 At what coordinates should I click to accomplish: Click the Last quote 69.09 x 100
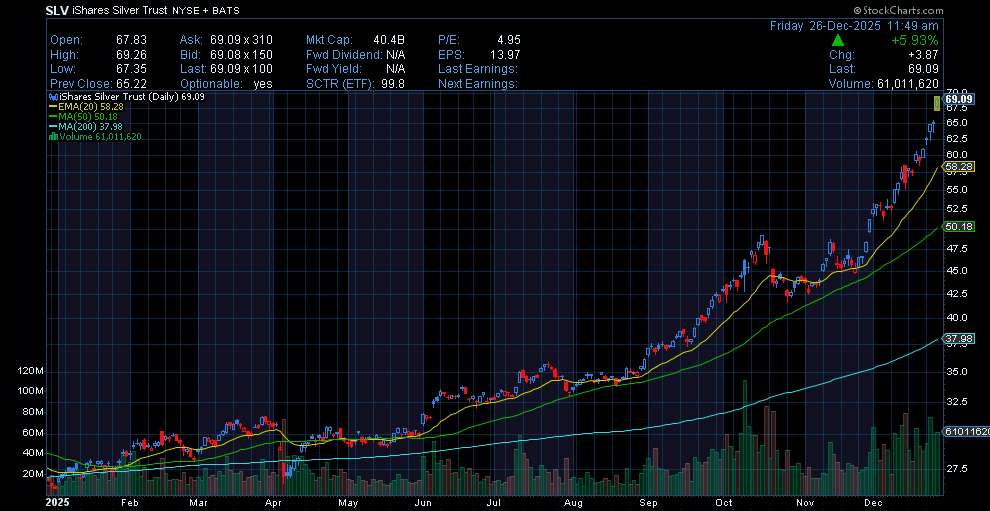[241, 69]
